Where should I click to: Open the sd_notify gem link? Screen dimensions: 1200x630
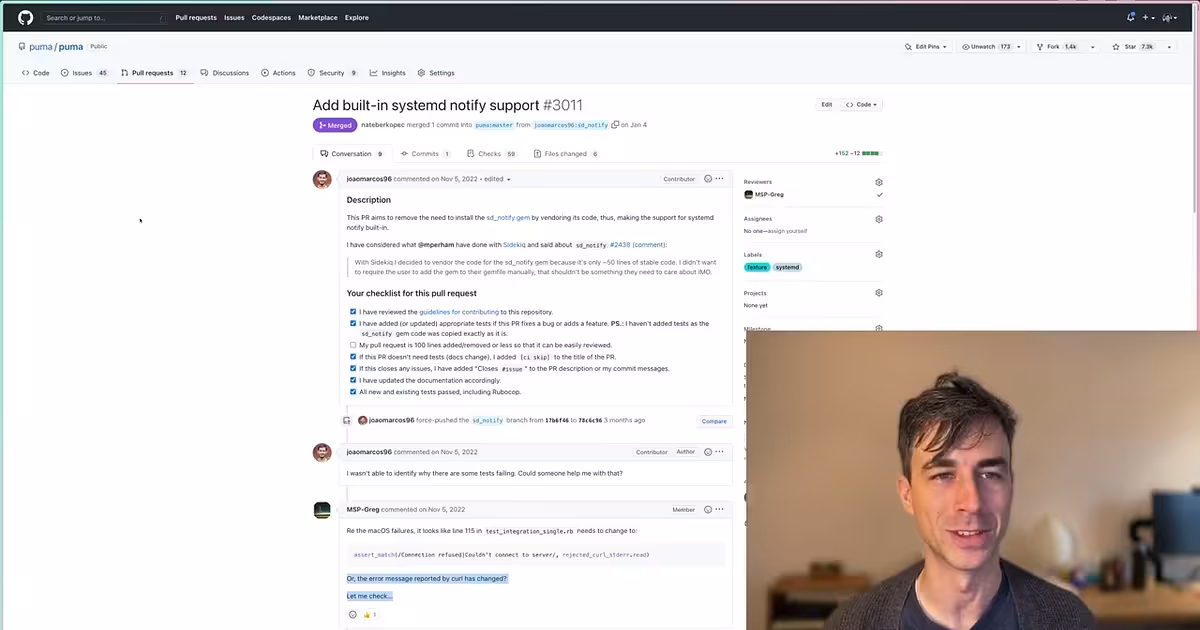tap(508, 217)
